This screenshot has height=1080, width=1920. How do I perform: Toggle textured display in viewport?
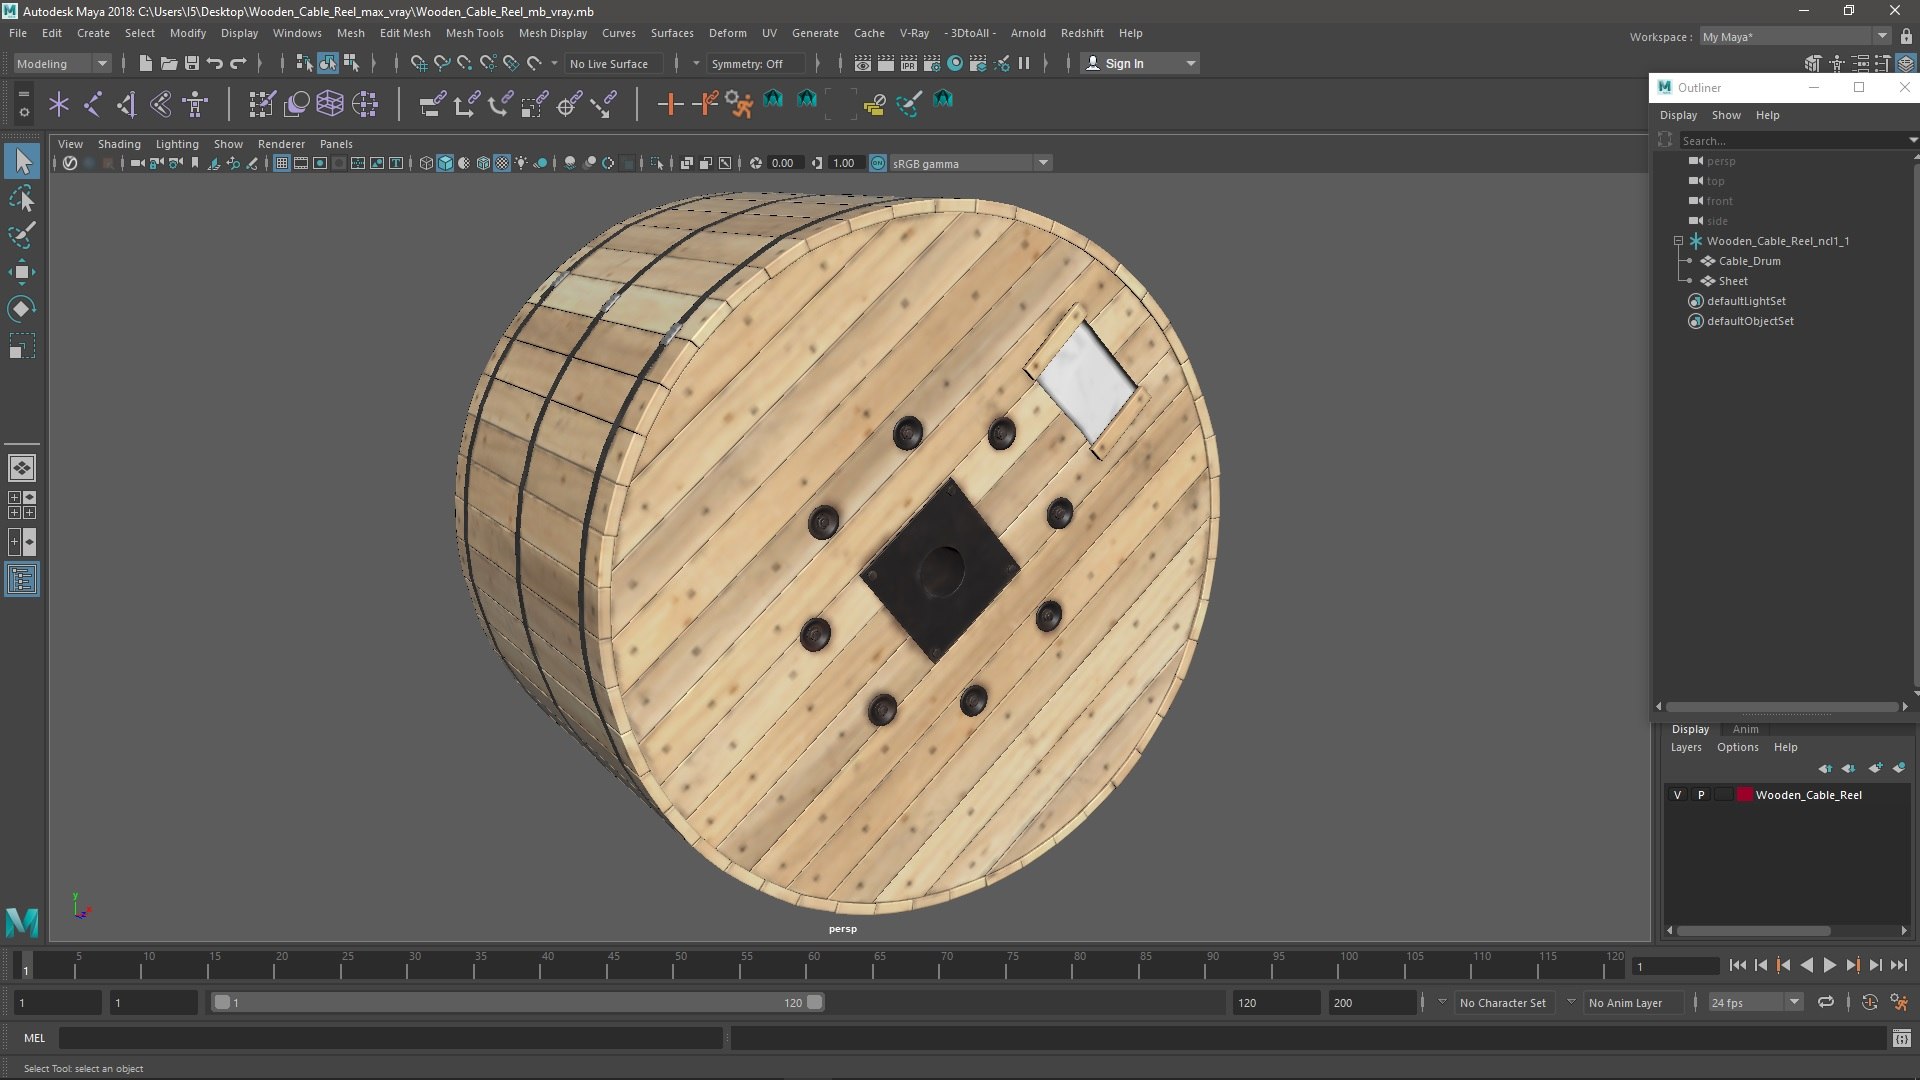point(502,163)
